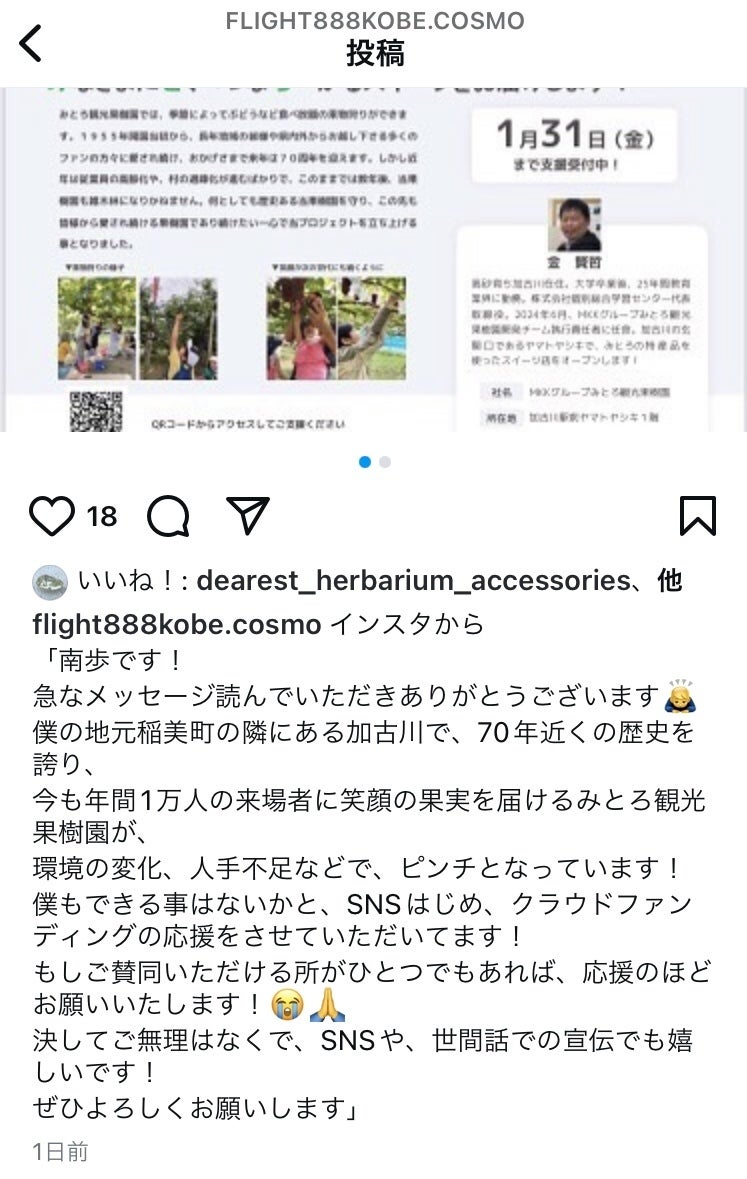Save post with bookmark icon
Screen dimensions: 747x1179
697,516
